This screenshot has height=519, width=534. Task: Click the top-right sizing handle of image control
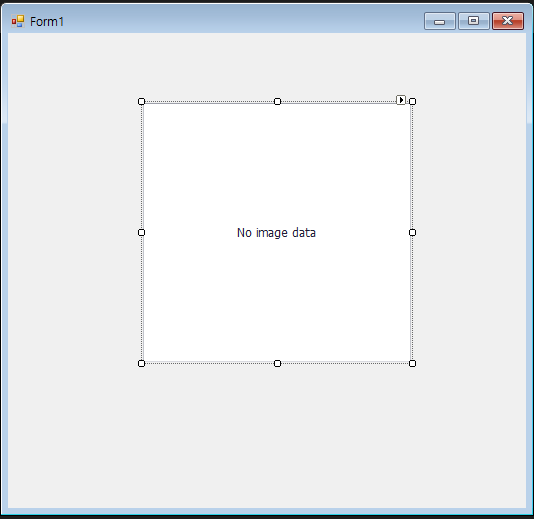(412, 101)
